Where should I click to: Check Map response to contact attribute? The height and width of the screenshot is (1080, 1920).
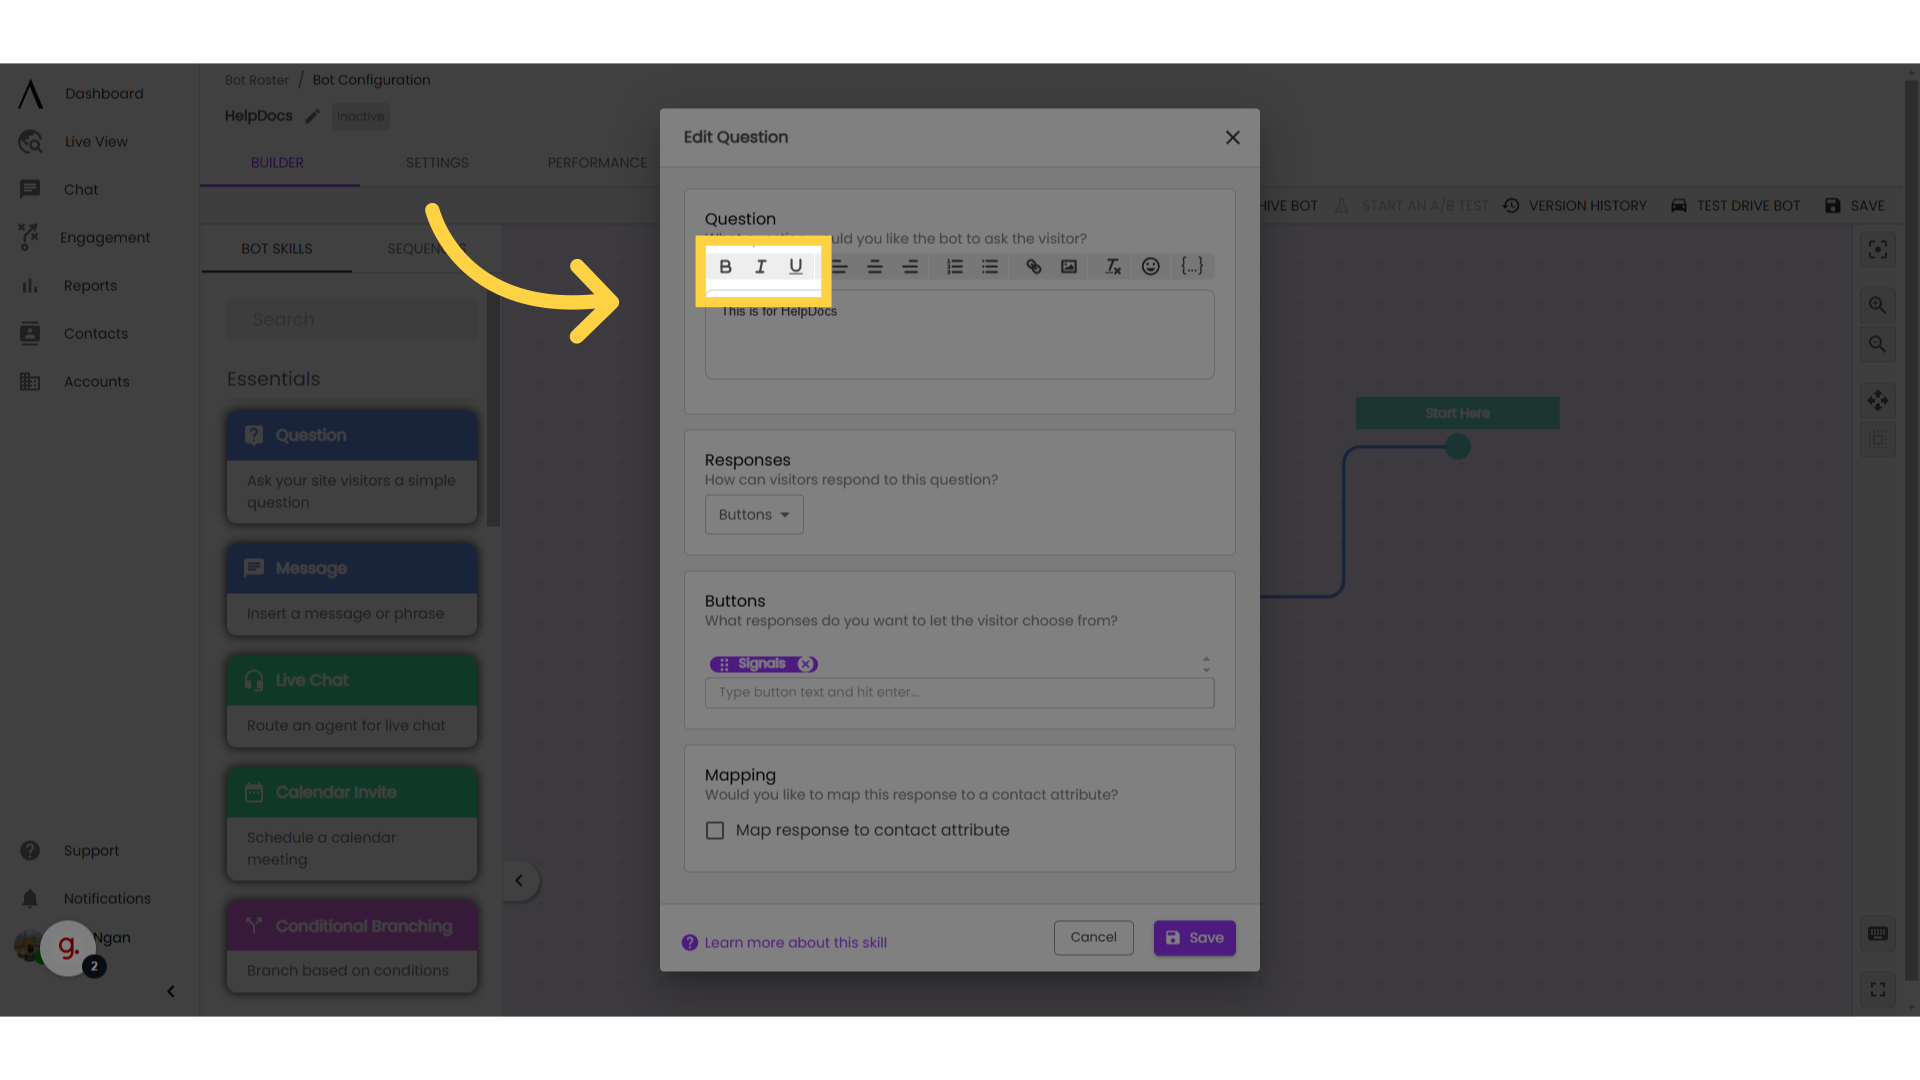(x=715, y=831)
